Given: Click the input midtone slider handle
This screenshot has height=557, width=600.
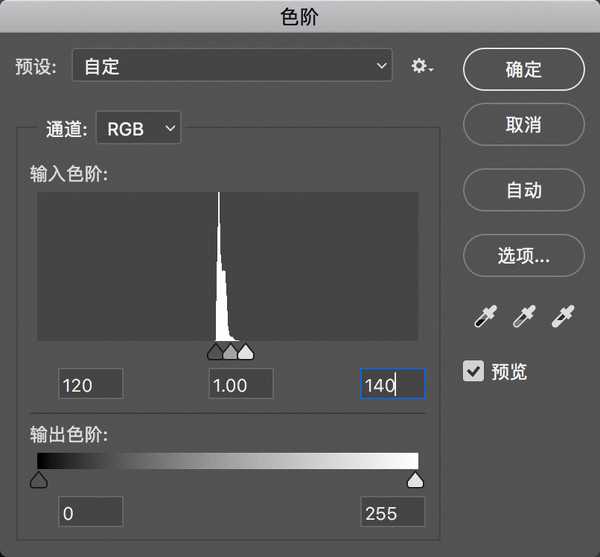Looking at the screenshot, I should click(x=230, y=351).
